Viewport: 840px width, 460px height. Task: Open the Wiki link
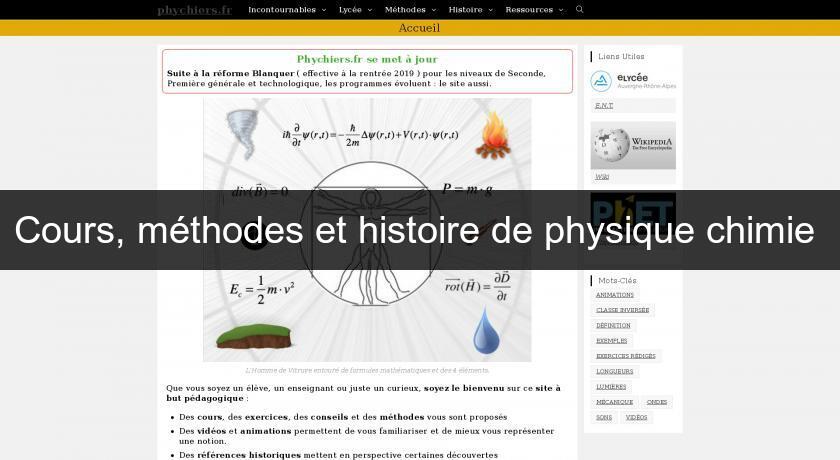pos(602,177)
